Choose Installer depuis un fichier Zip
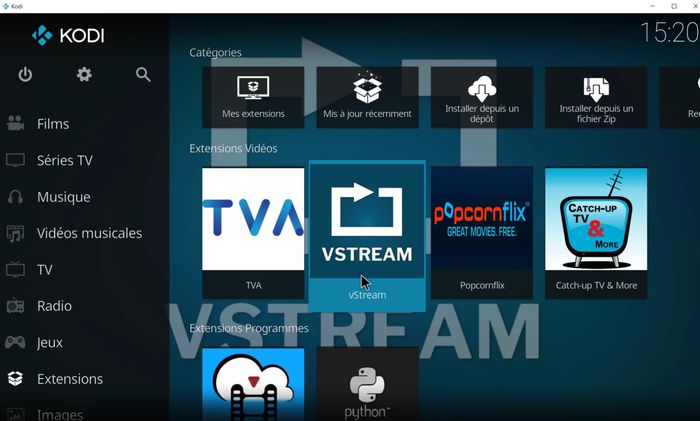Viewport: 700px width, 421px height. click(x=596, y=97)
